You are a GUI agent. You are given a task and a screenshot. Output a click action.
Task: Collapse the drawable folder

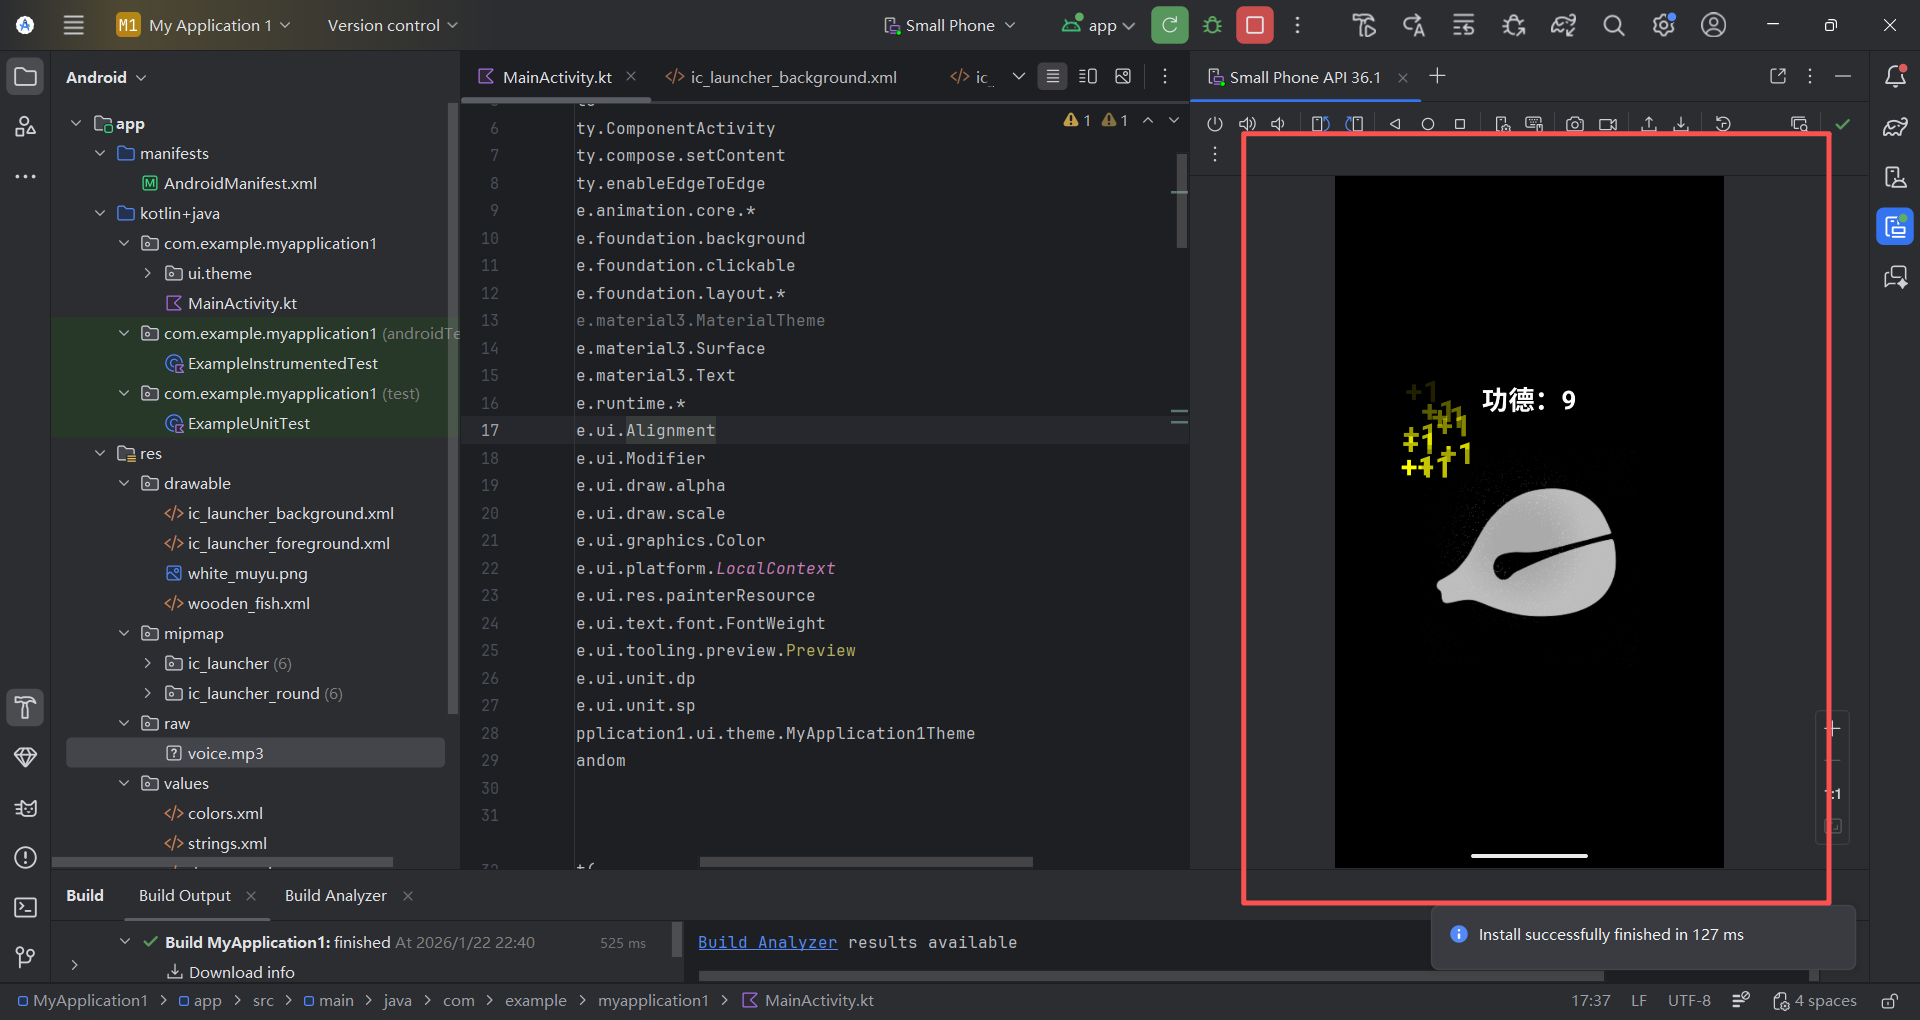124,483
